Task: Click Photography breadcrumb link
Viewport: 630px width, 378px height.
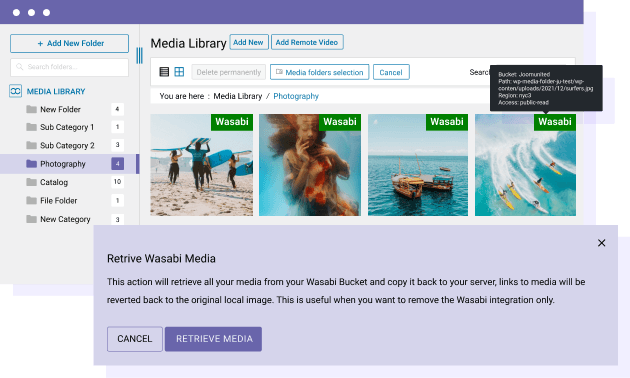Action: pyautogui.click(x=296, y=96)
